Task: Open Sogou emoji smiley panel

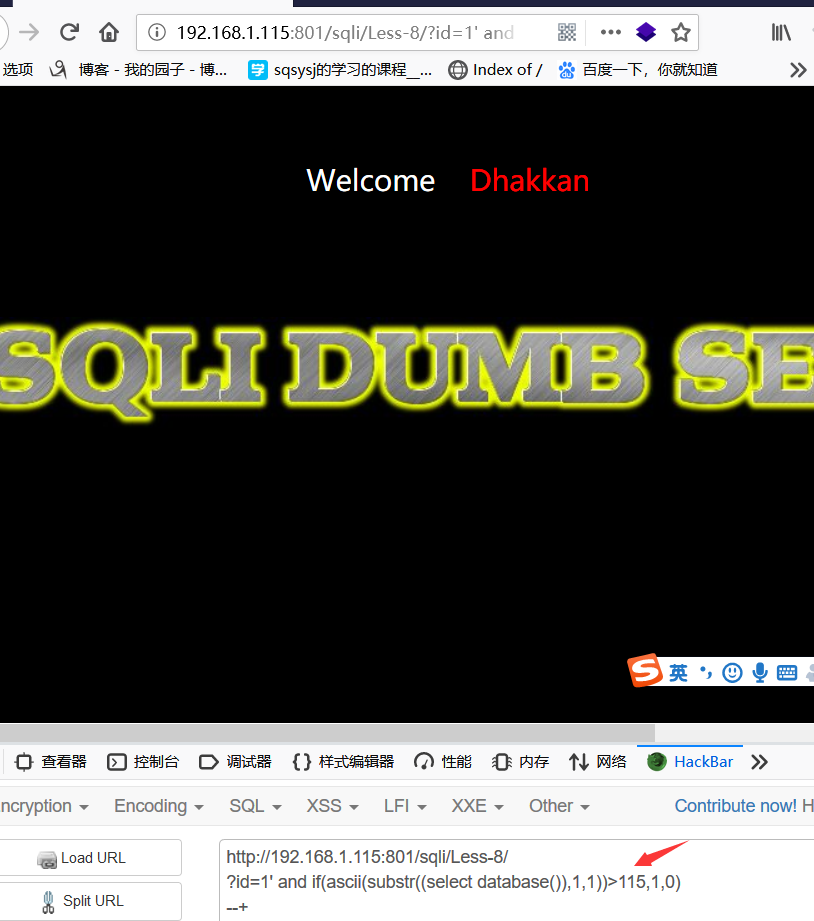Action: (732, 673)
